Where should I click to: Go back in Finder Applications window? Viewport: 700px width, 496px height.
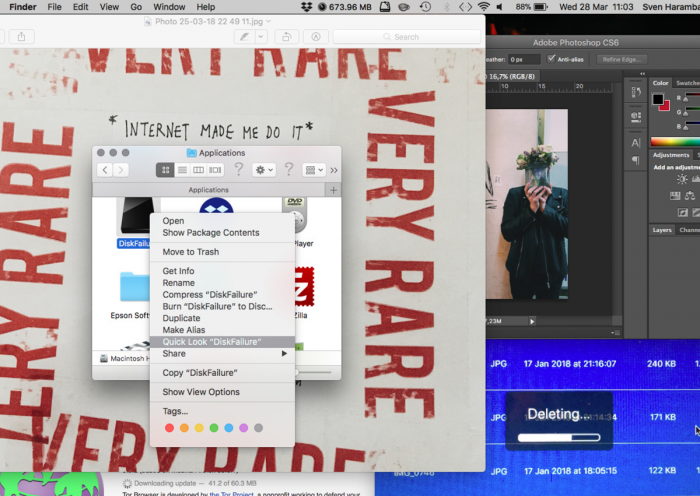point(105,170)
